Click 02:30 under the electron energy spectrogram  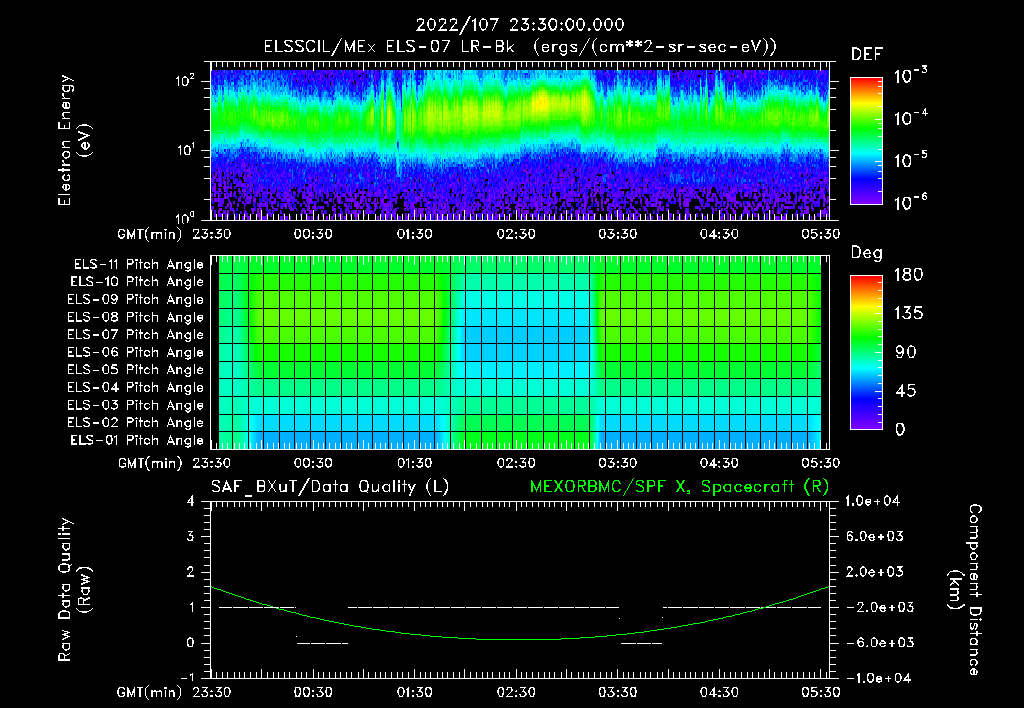pyautogui.click(x=516, y=234)
